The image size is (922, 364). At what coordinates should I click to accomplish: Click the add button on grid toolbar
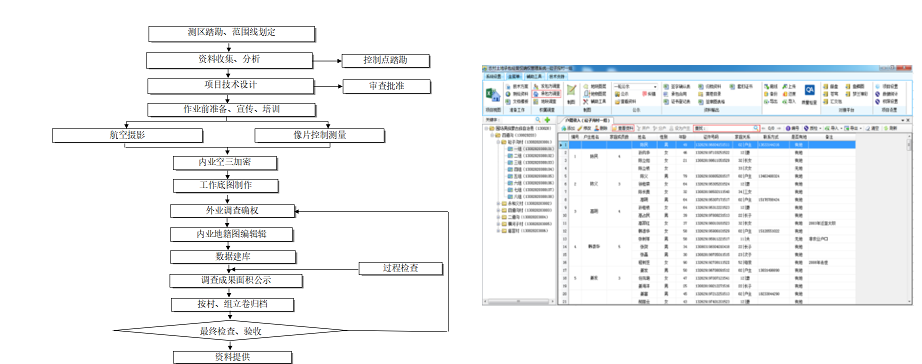click(568, 128)
